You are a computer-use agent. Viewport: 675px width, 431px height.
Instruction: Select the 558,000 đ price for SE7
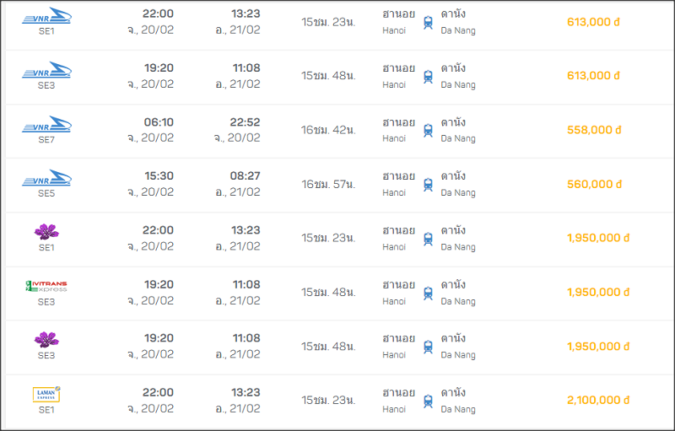594,130
